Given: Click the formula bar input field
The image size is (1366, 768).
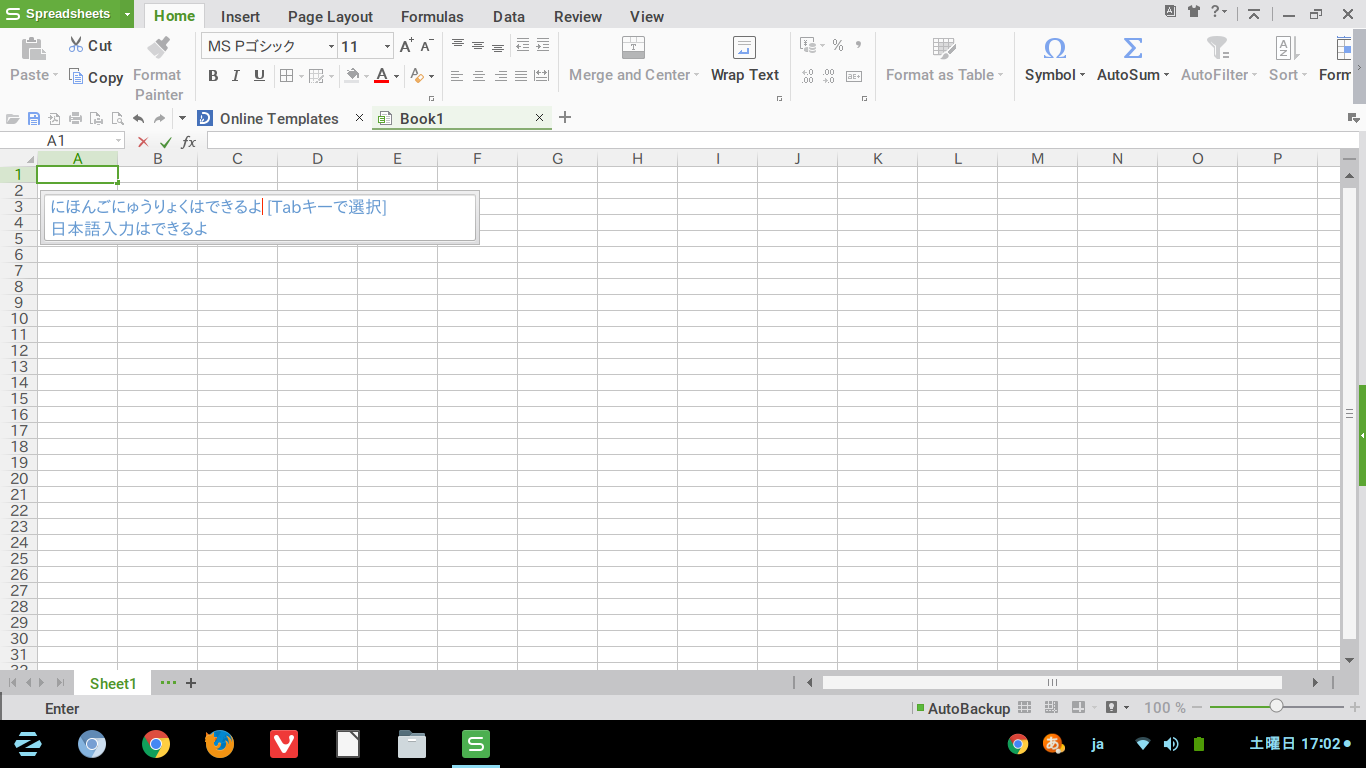Looking at the screenshot, I should coord(770,141).
